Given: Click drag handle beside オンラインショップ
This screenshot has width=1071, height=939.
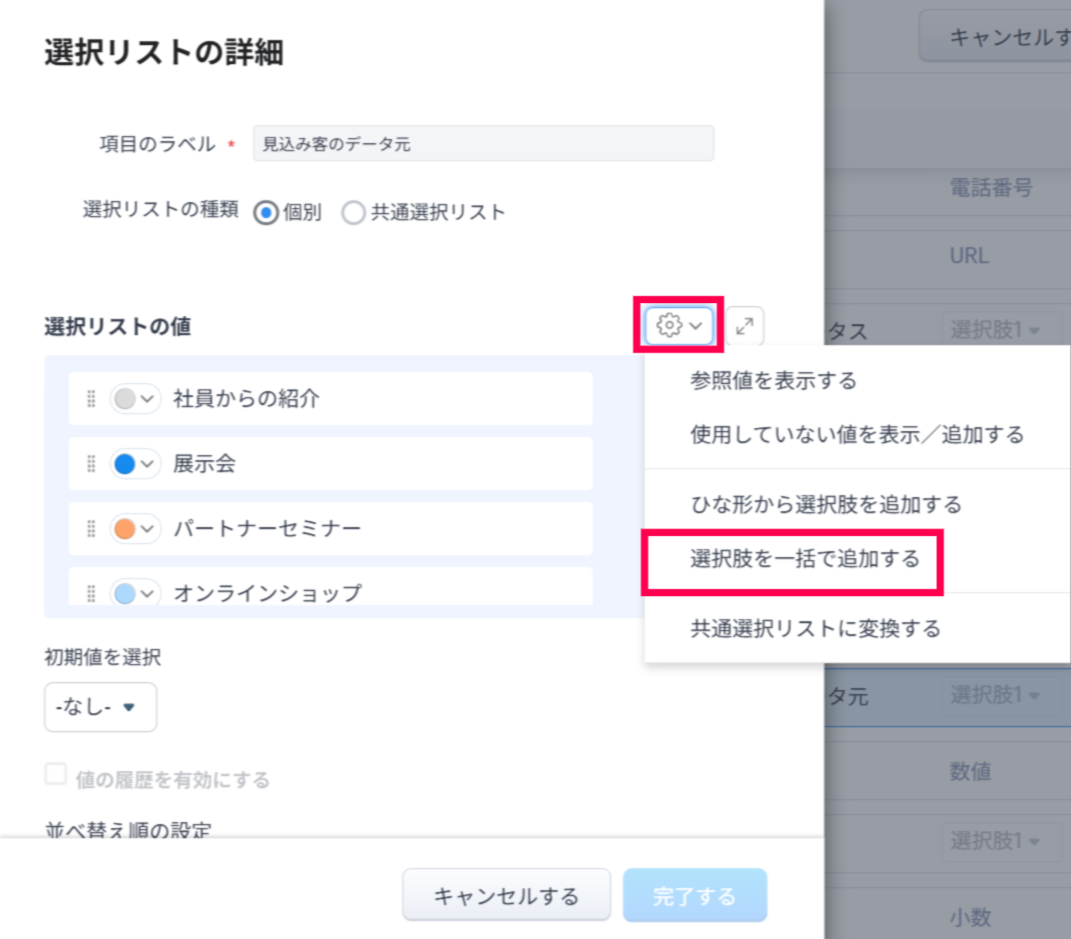Looking at the screenshot, I should [x=91, y=593].
